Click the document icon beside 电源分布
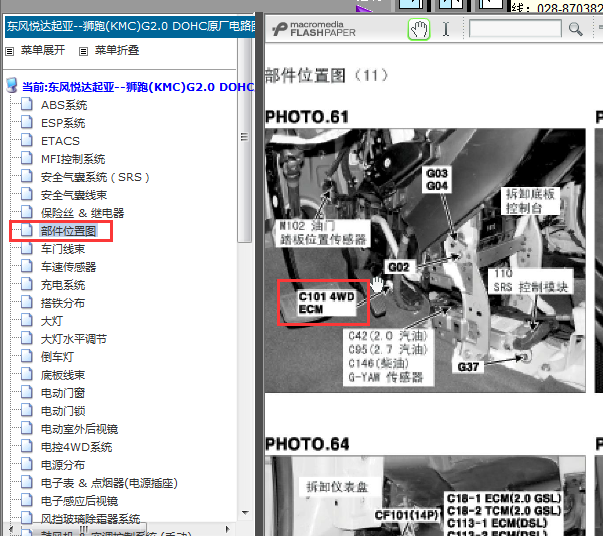The image size is (603, 536). 27,464
